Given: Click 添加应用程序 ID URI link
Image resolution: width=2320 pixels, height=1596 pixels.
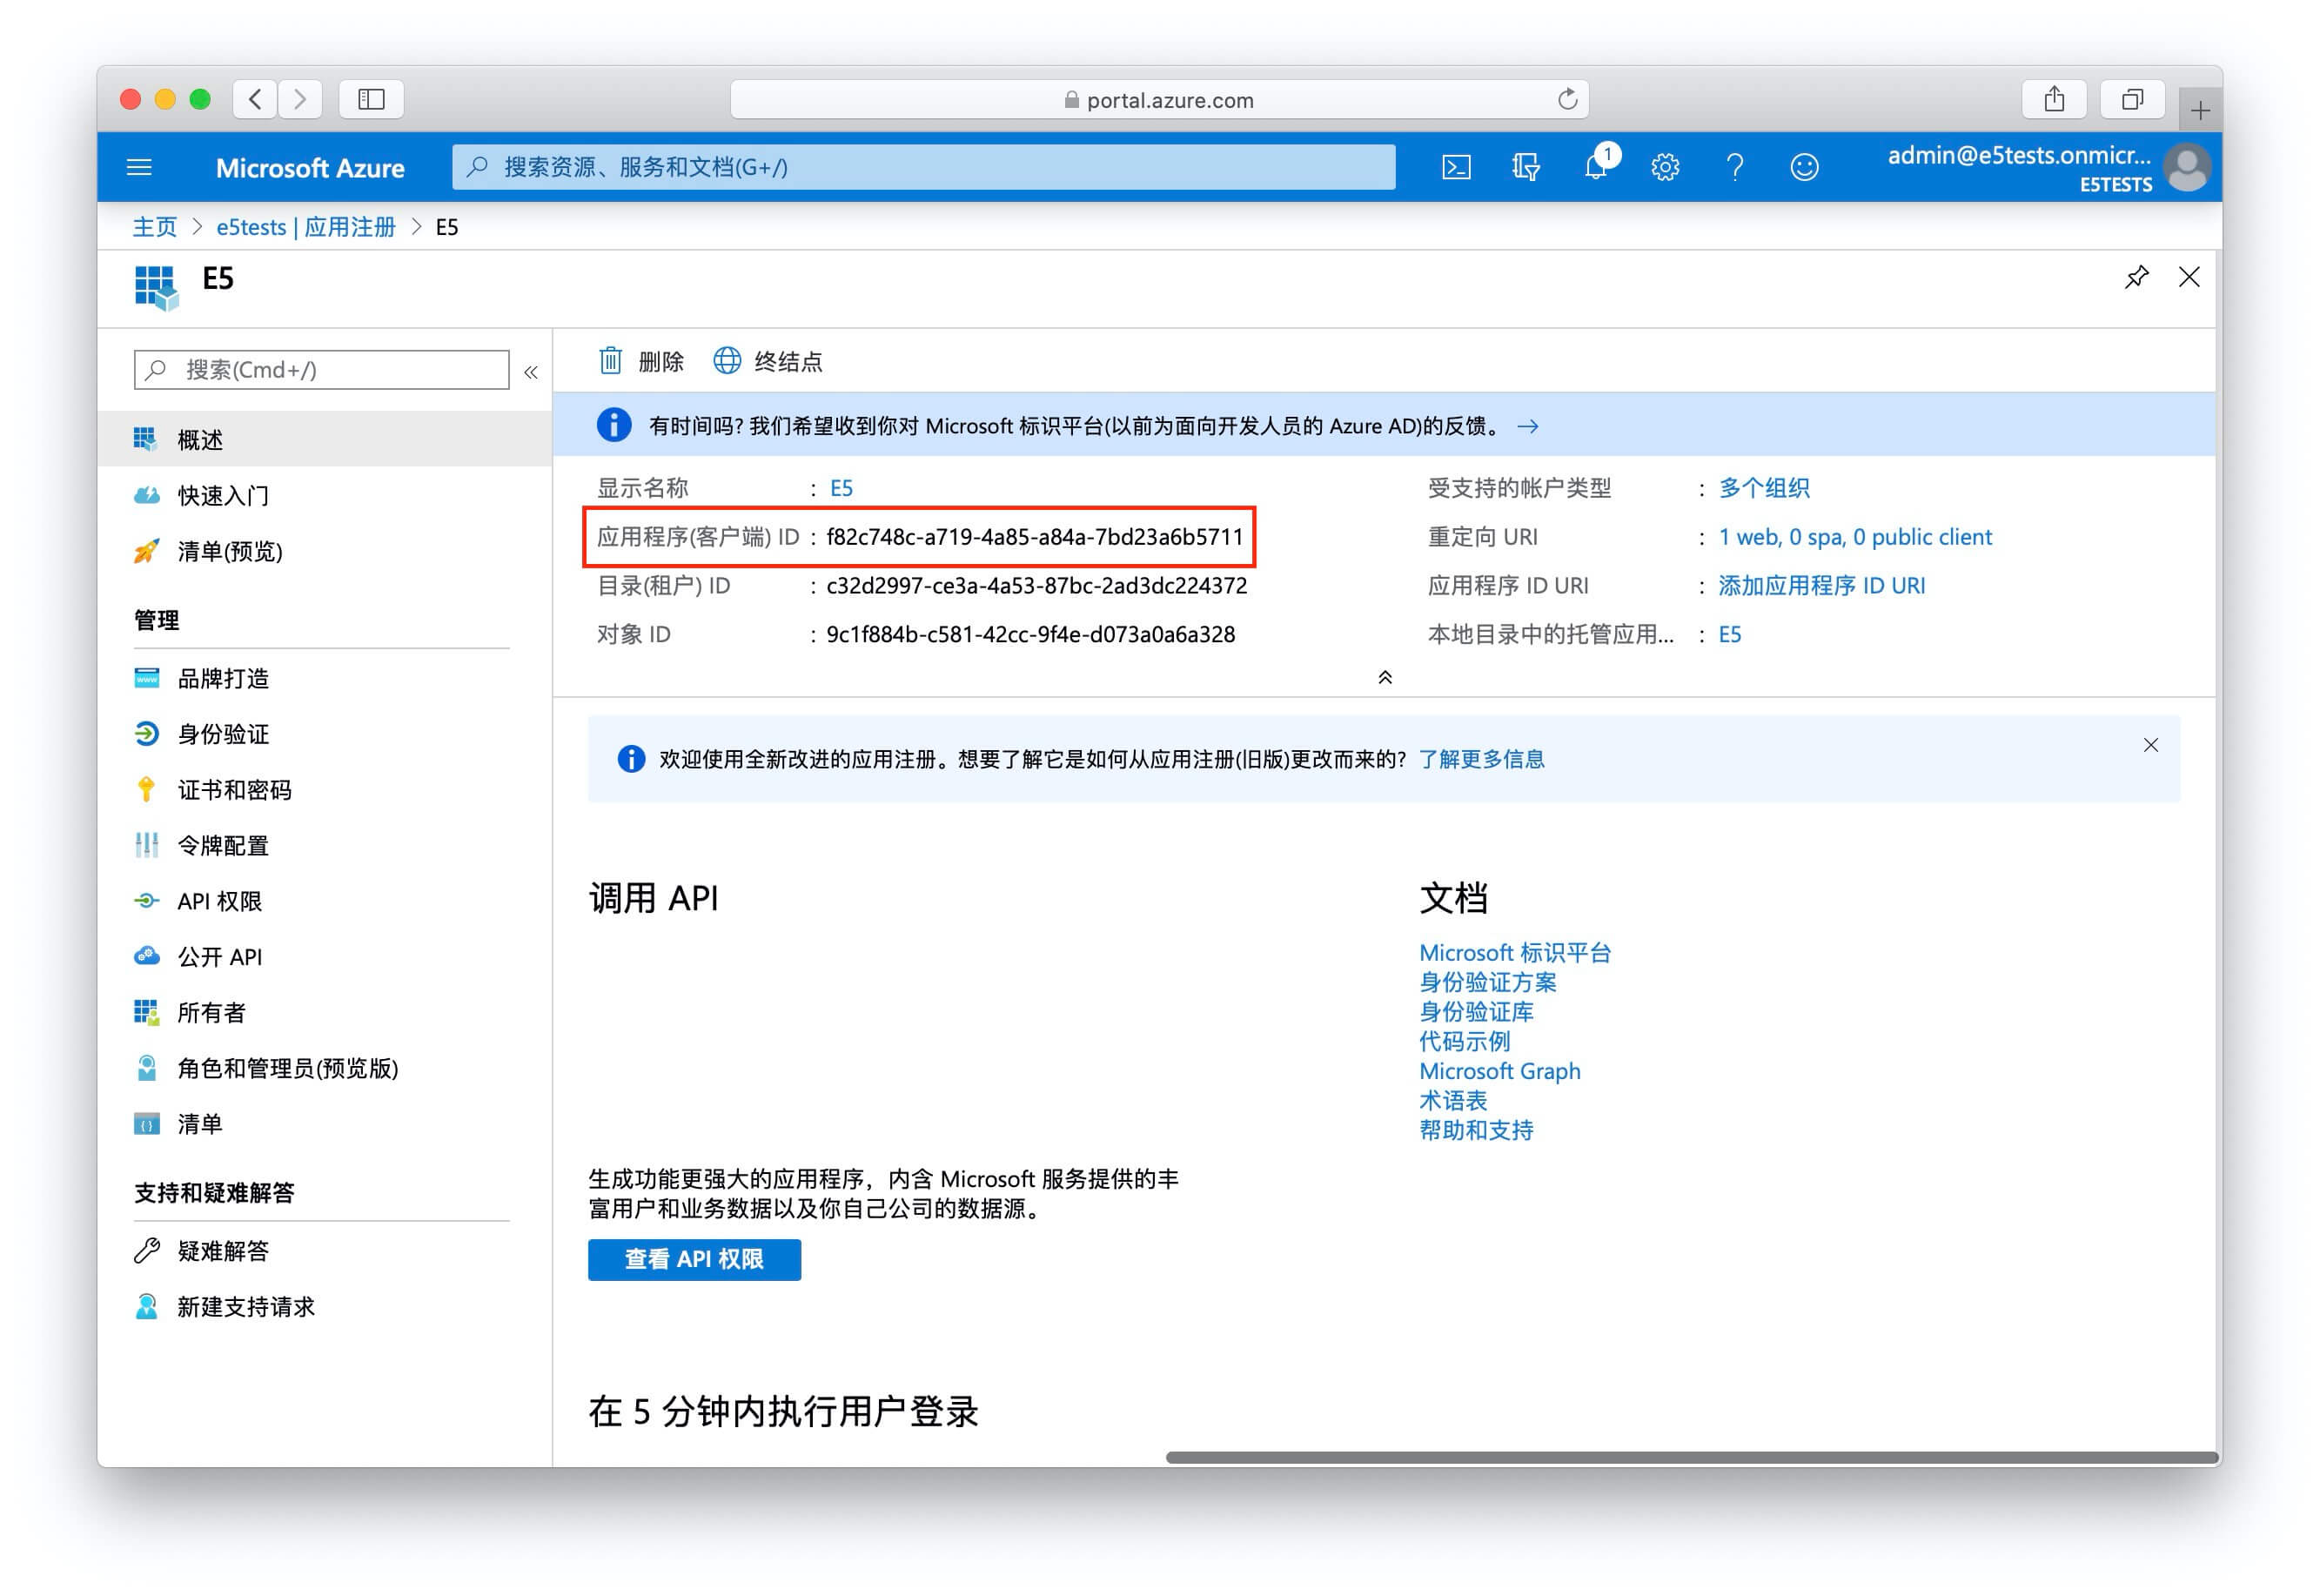Looking at the screenshot, I should pyautogui.click(x=1821, y=586).
